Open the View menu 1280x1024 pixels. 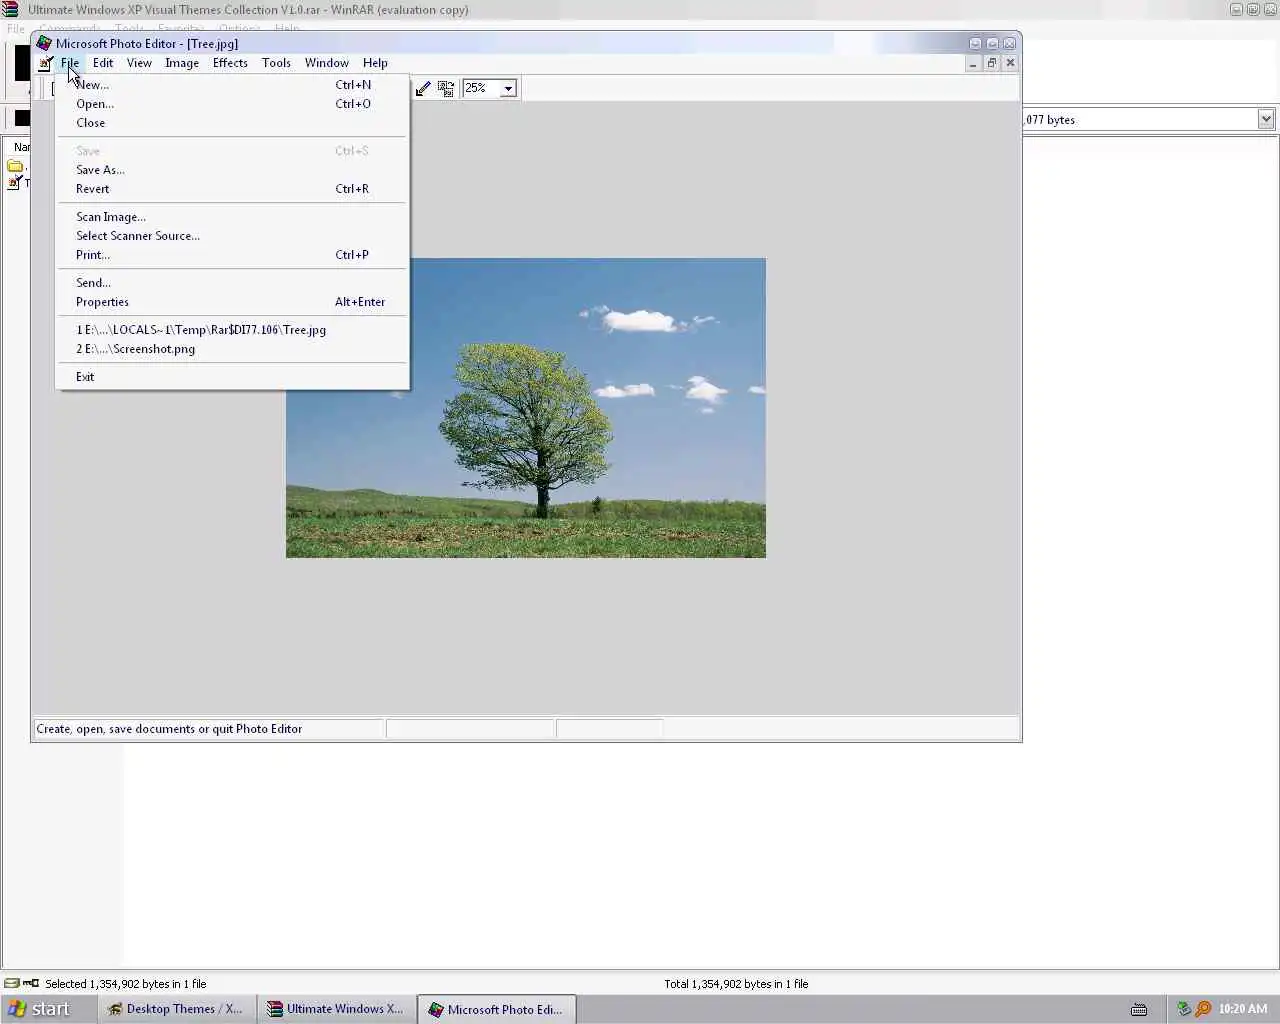click(139, 63)
